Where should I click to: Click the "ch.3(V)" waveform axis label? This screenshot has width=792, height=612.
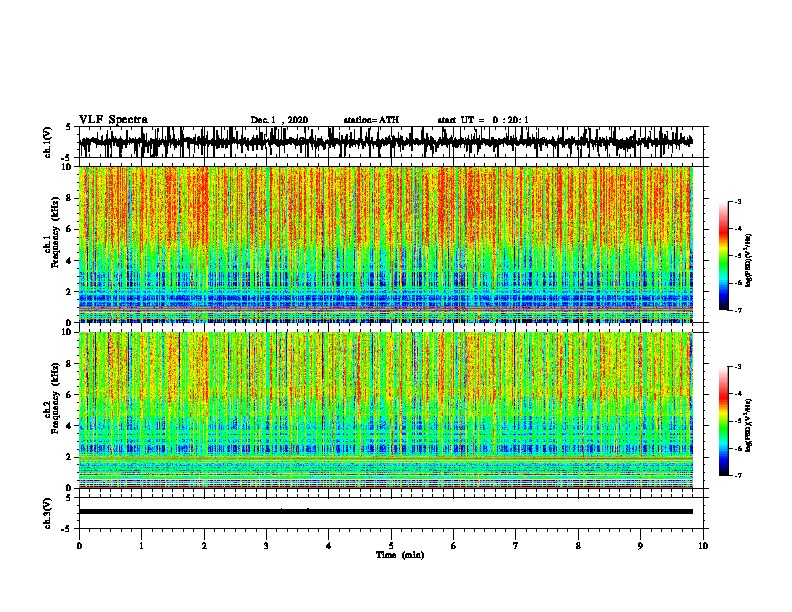click(48, 513)
